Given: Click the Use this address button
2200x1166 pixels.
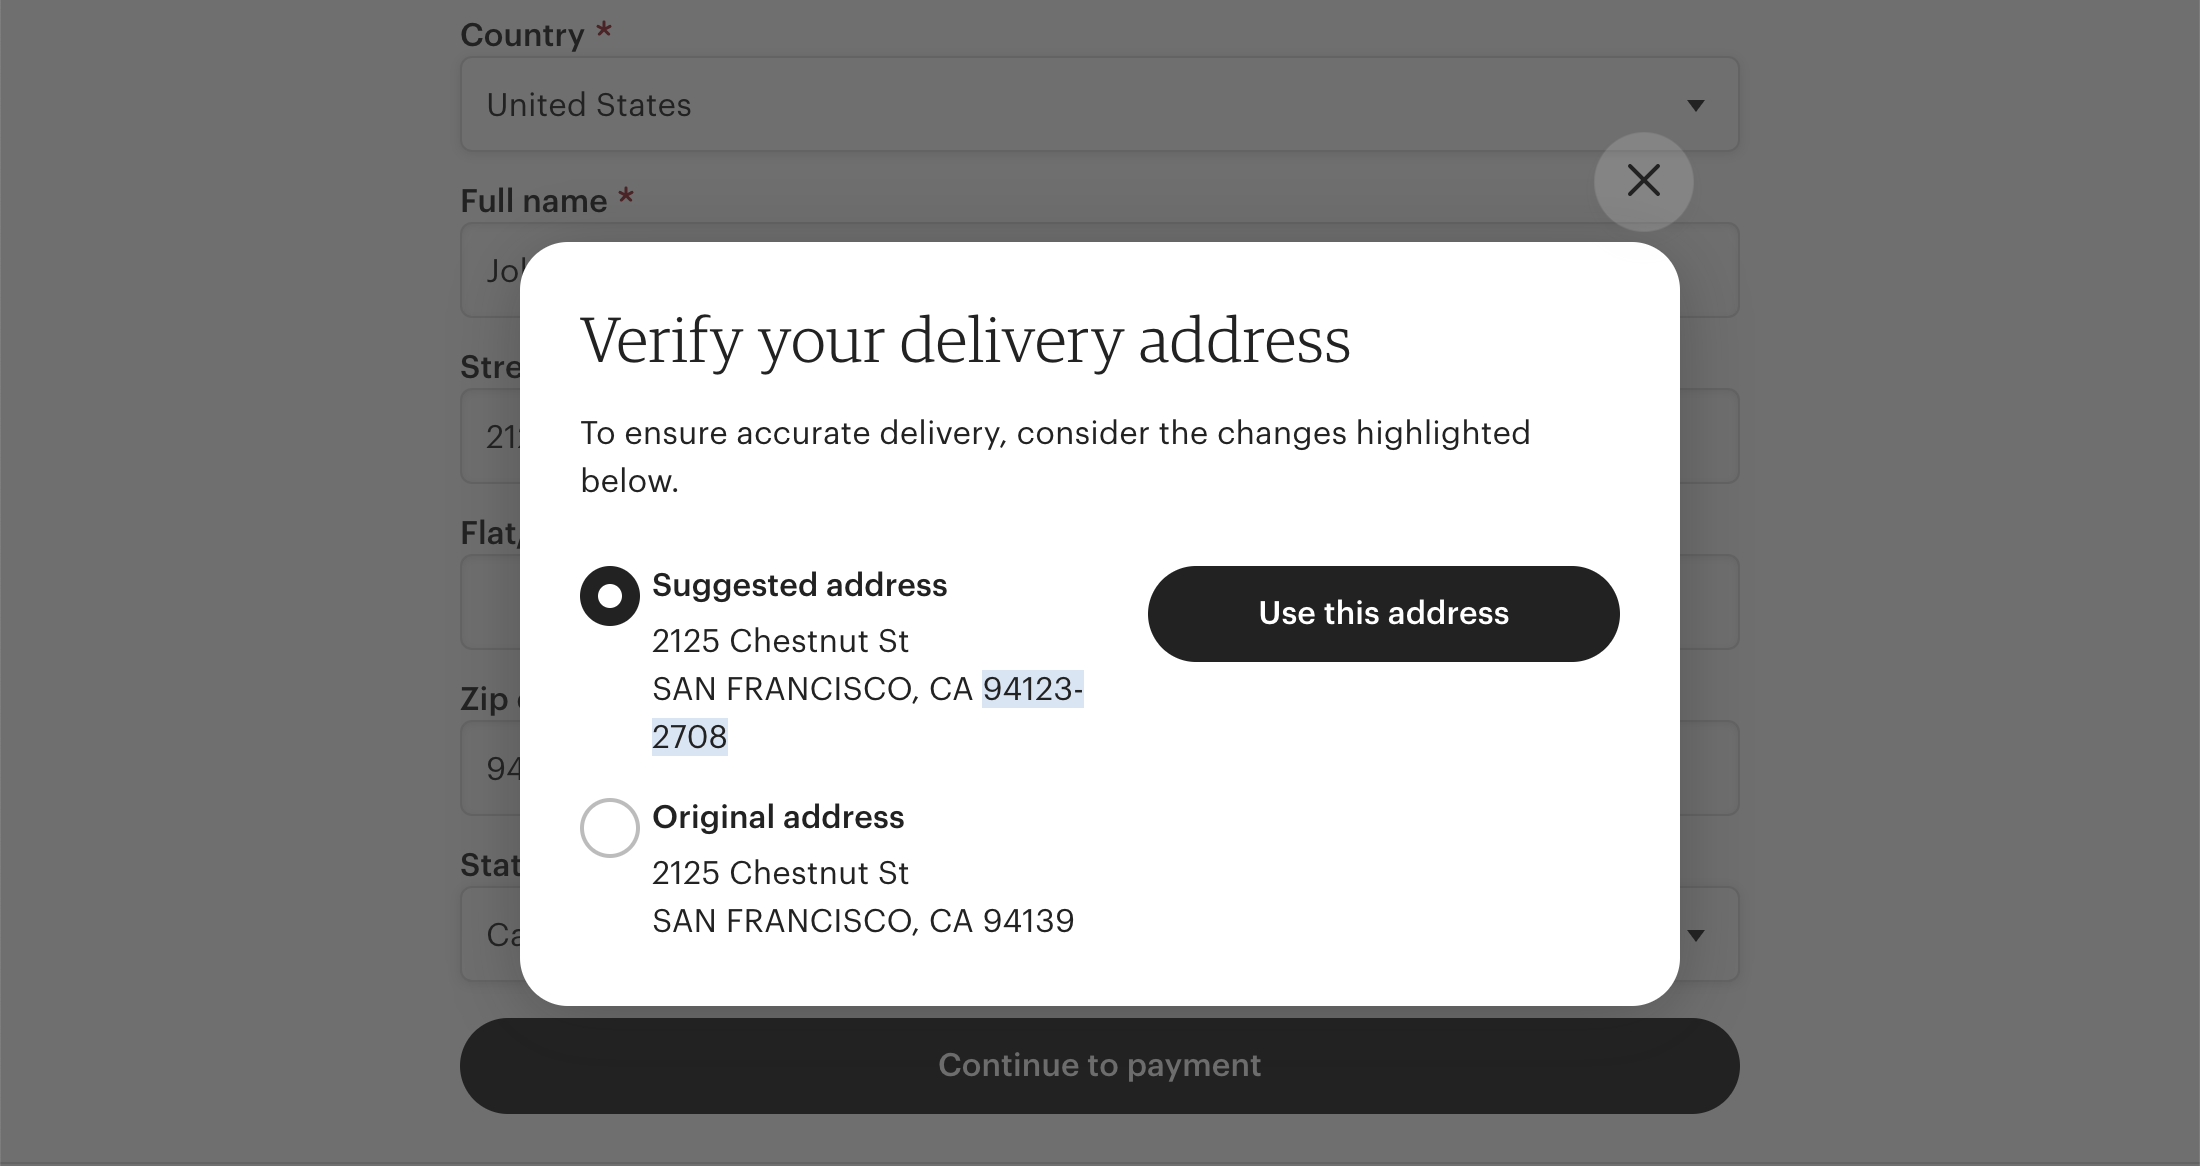Looking at the screenshot, I should (x=1383, y=613).
